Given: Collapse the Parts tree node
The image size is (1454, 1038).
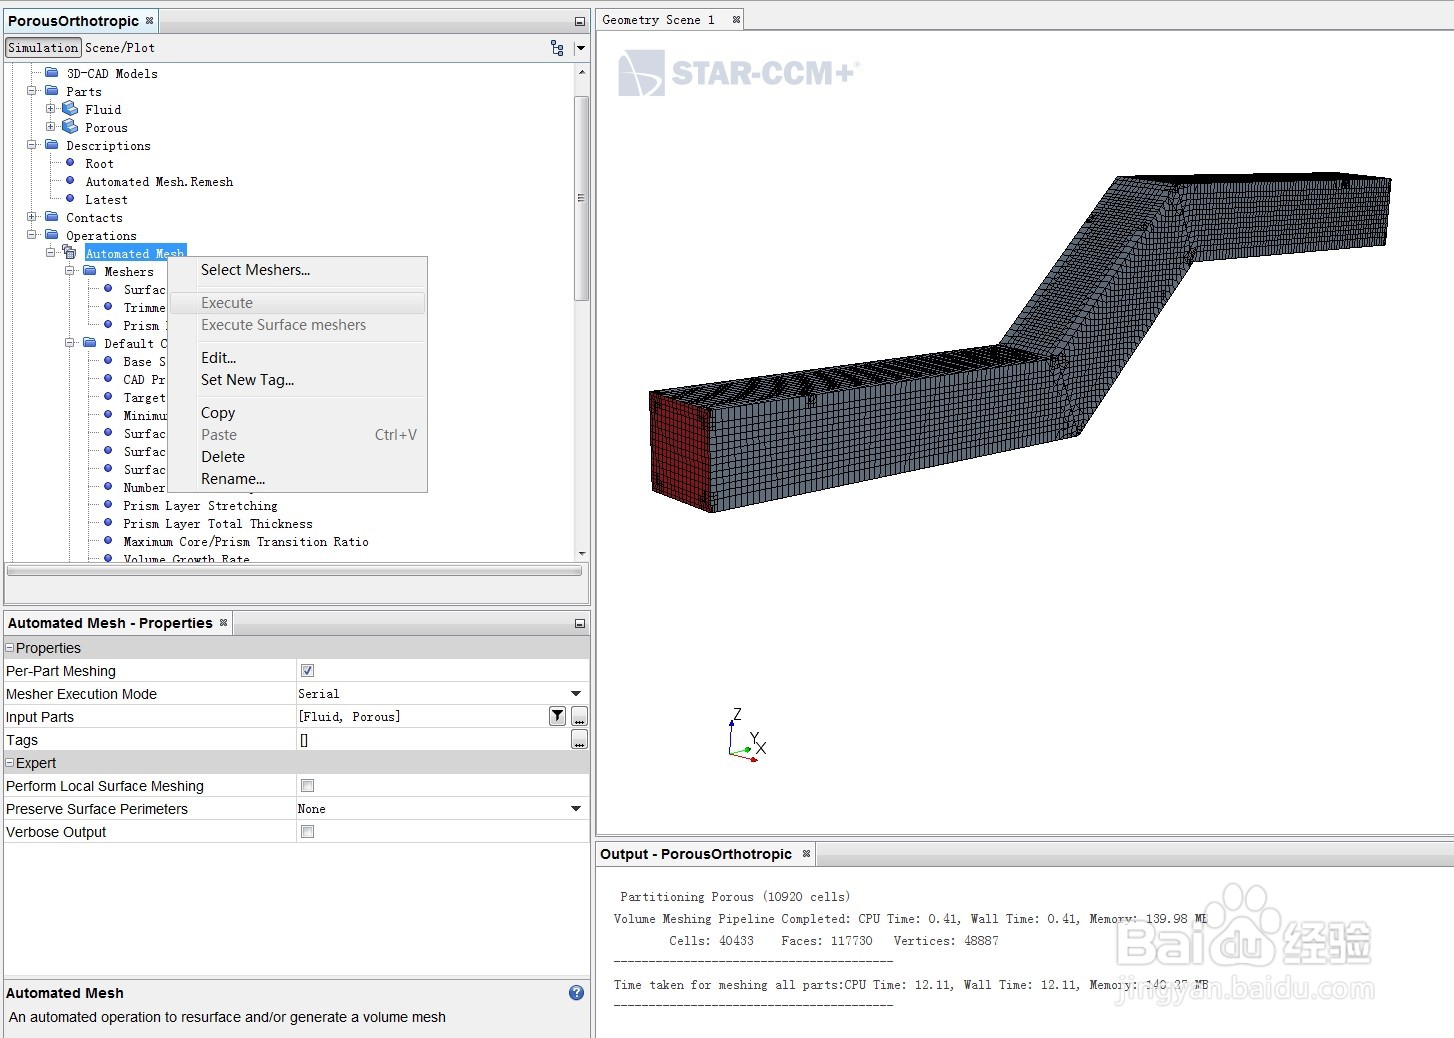Looking at the screenshot, I should 32,91.
